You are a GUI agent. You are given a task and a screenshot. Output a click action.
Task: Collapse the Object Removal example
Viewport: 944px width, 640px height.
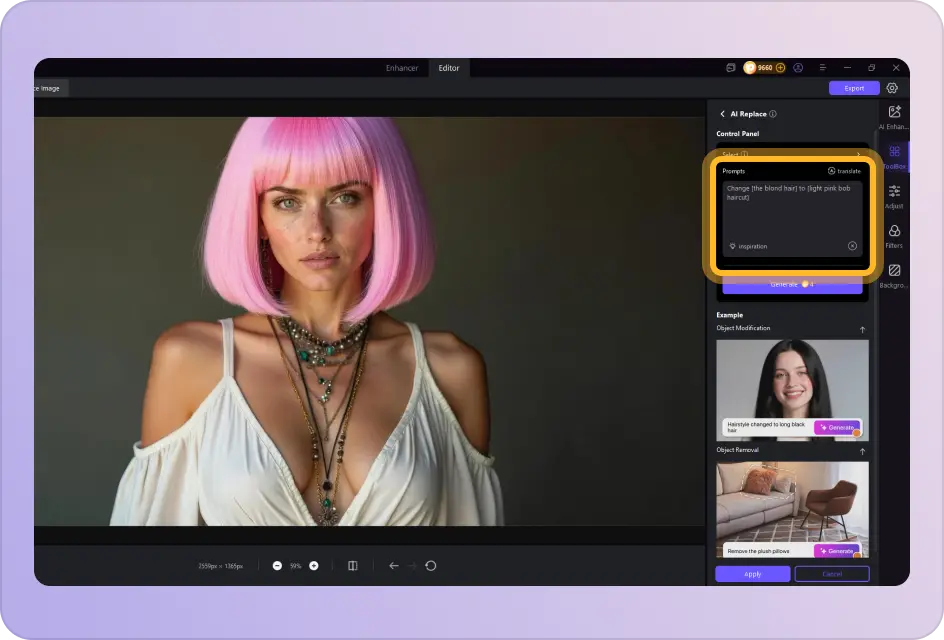coord(861,450)
